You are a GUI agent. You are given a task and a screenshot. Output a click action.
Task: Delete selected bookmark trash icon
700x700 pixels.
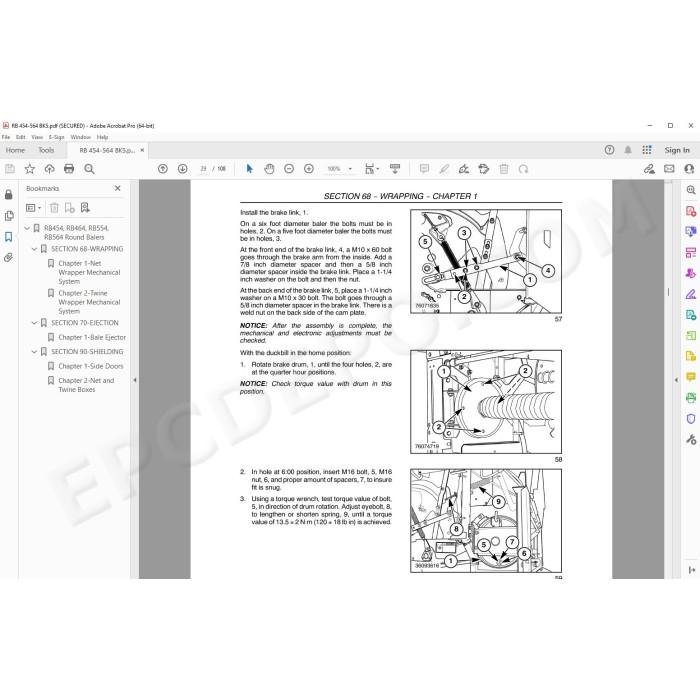54,208
